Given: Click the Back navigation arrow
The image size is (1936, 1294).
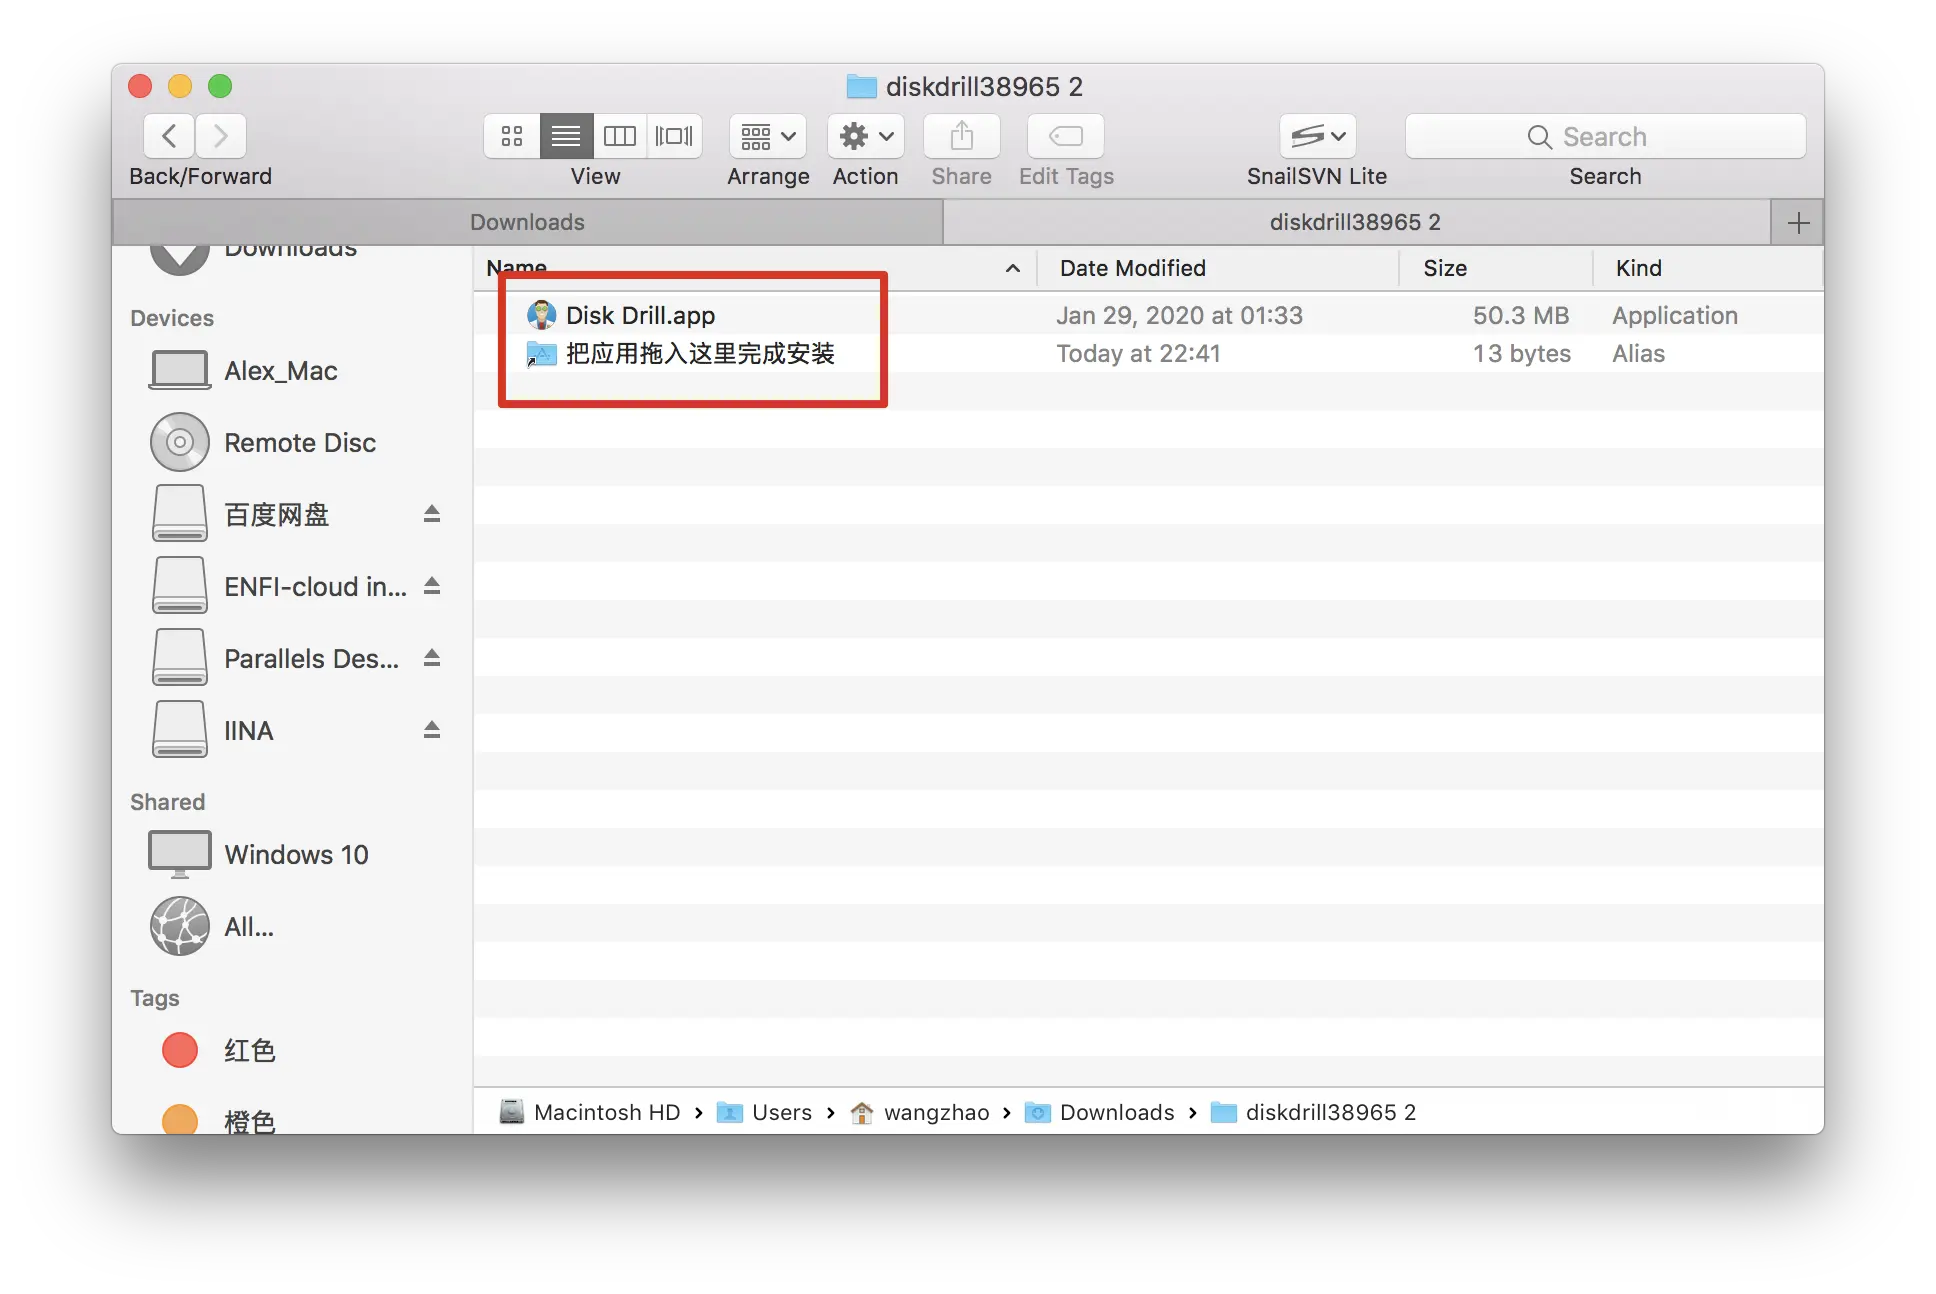Looking at the screenshot, I should click(169, 136).
